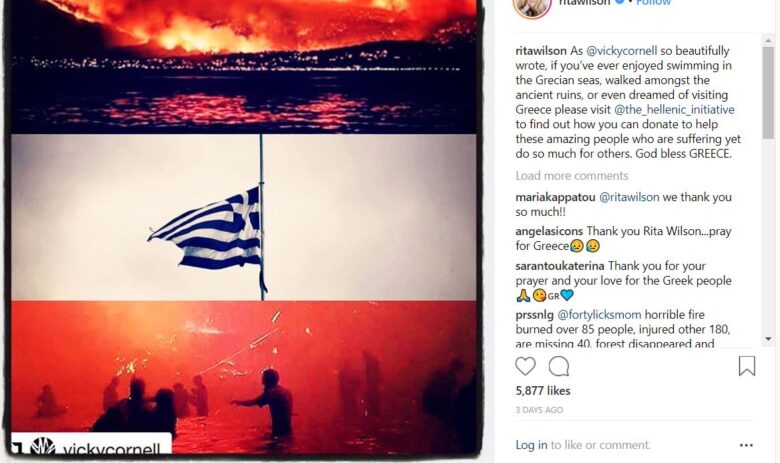Open @vickycornell mention in caption

622,51
